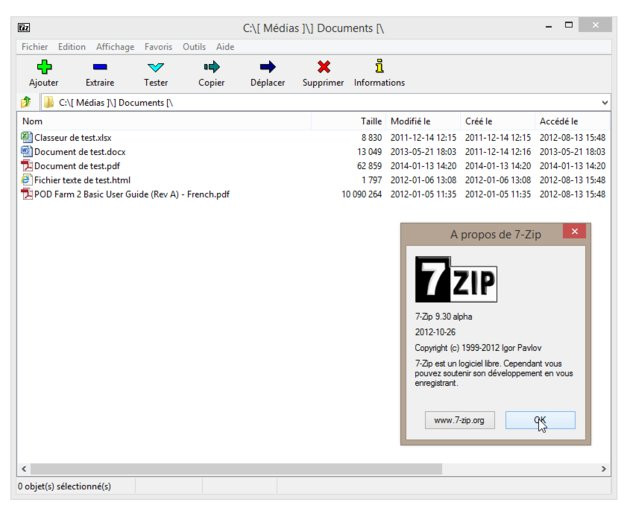Select the file Document de test.docx
The width and height of the screenshot is (630, 514).
80,152
